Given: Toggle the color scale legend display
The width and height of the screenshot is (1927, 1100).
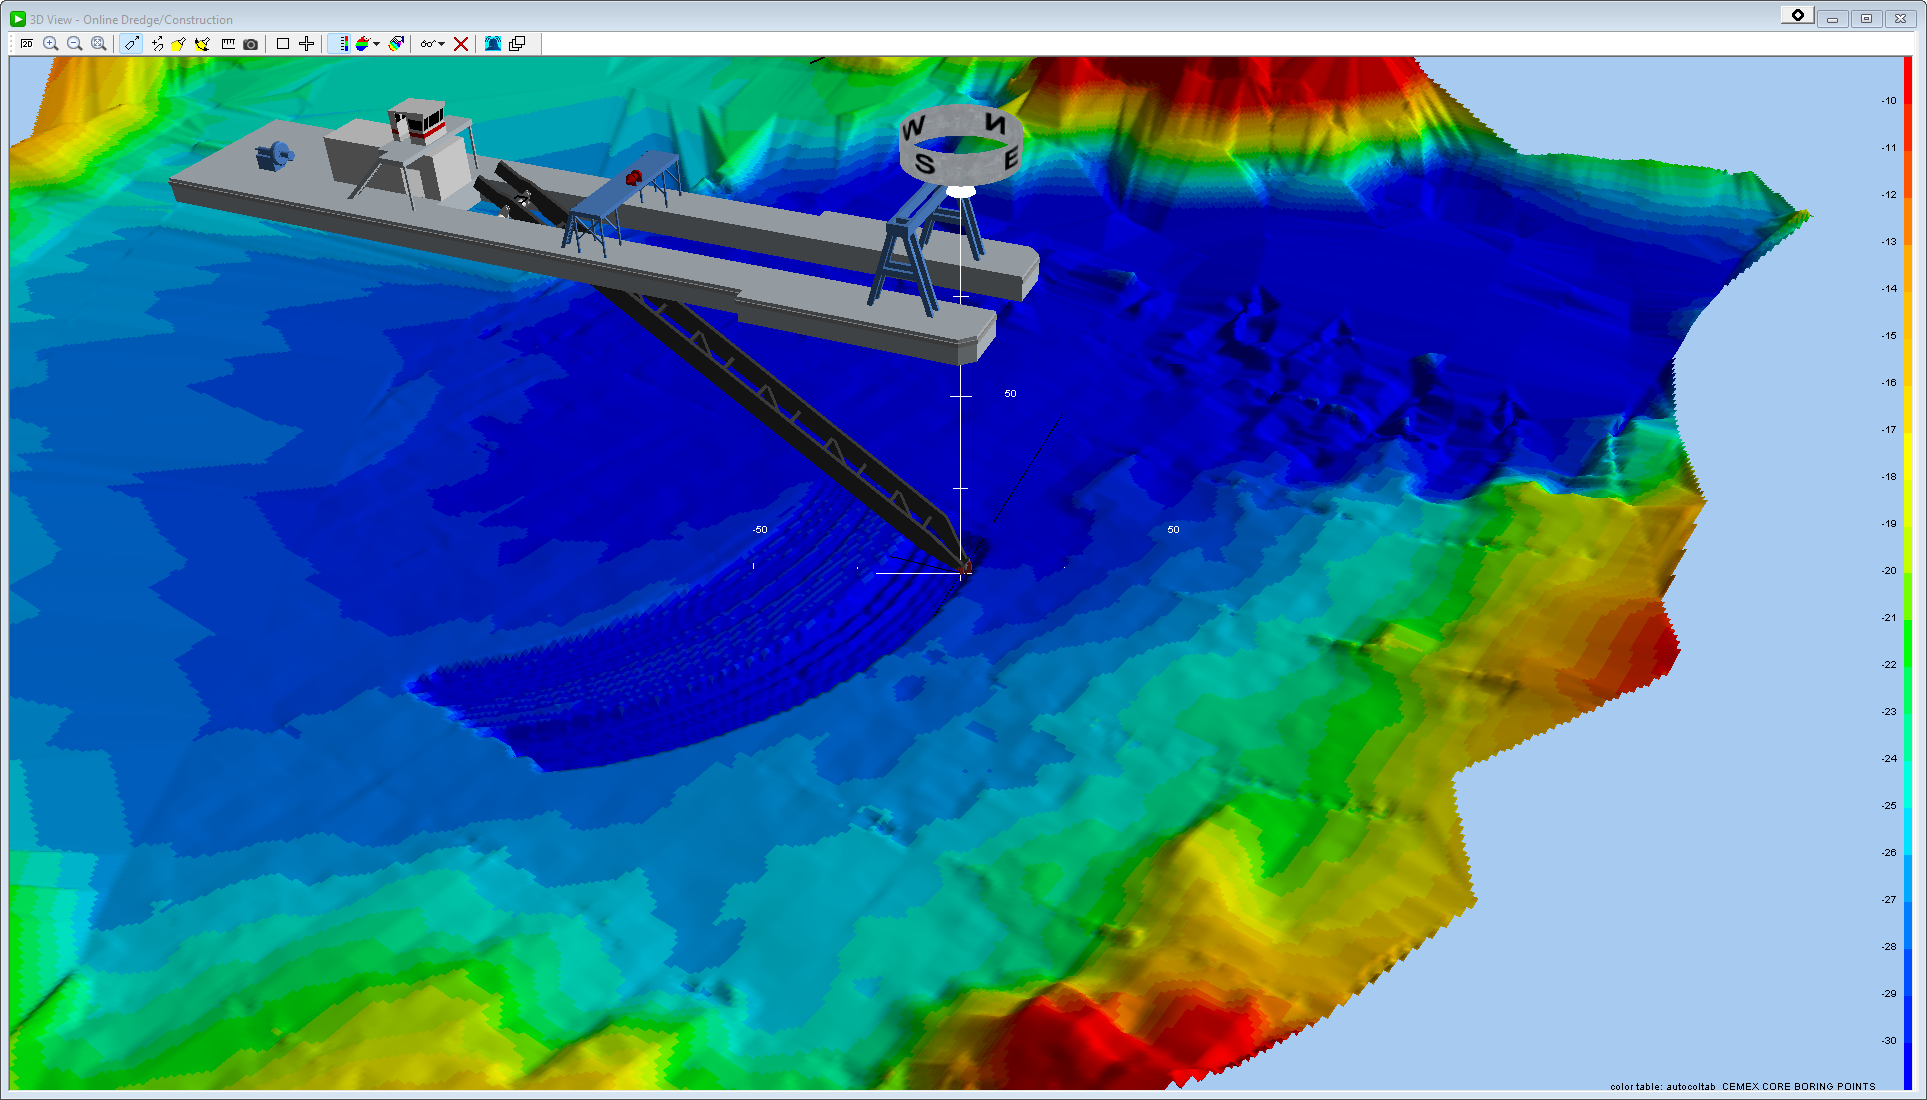Looking at the screenshot, I should [x=342, y=44].
